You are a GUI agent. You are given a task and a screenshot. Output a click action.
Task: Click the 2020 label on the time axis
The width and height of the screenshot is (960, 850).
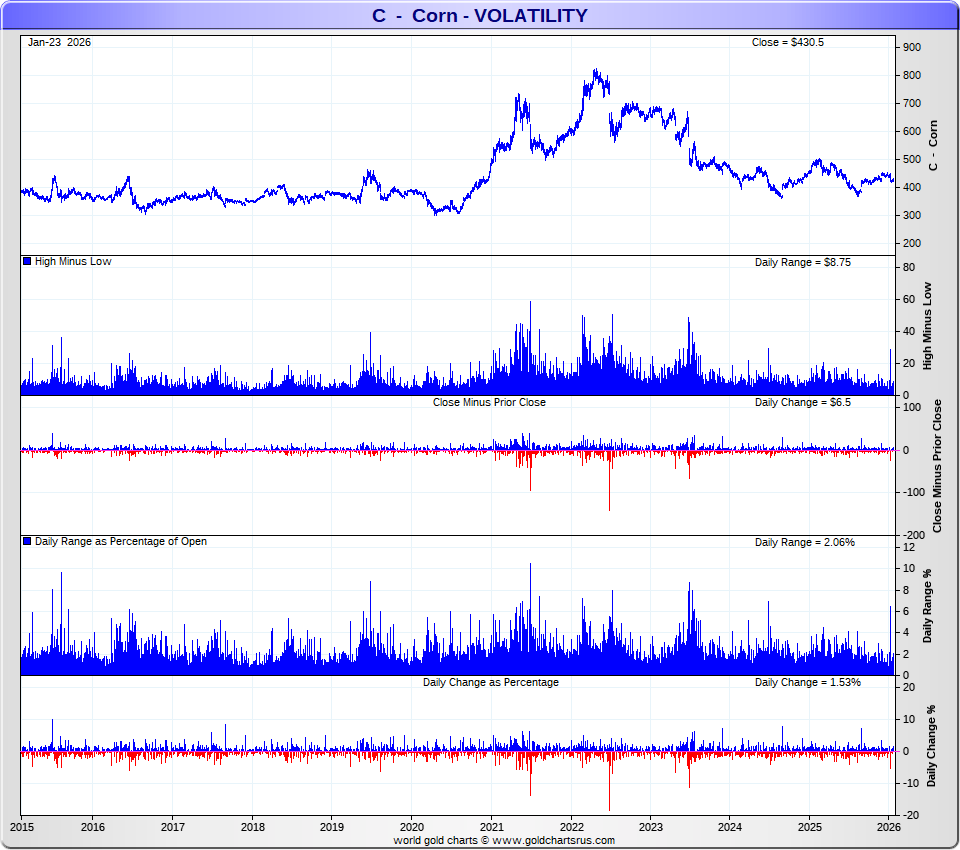412,827
